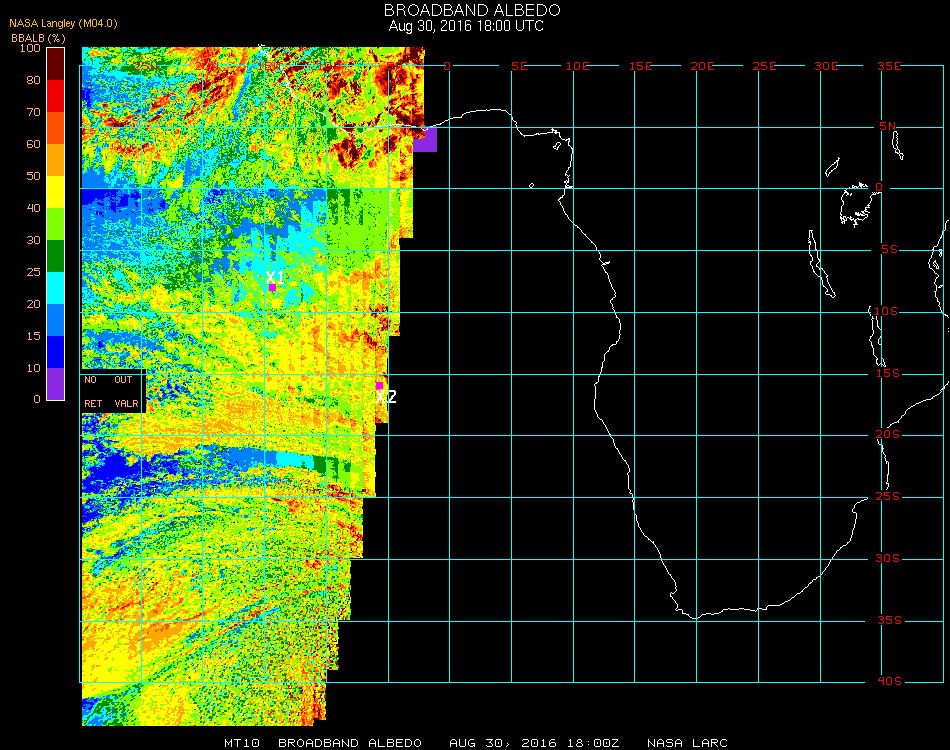Click the legend value 30
The height and width of the screenshot is (750, 950).
coord(33,241)
